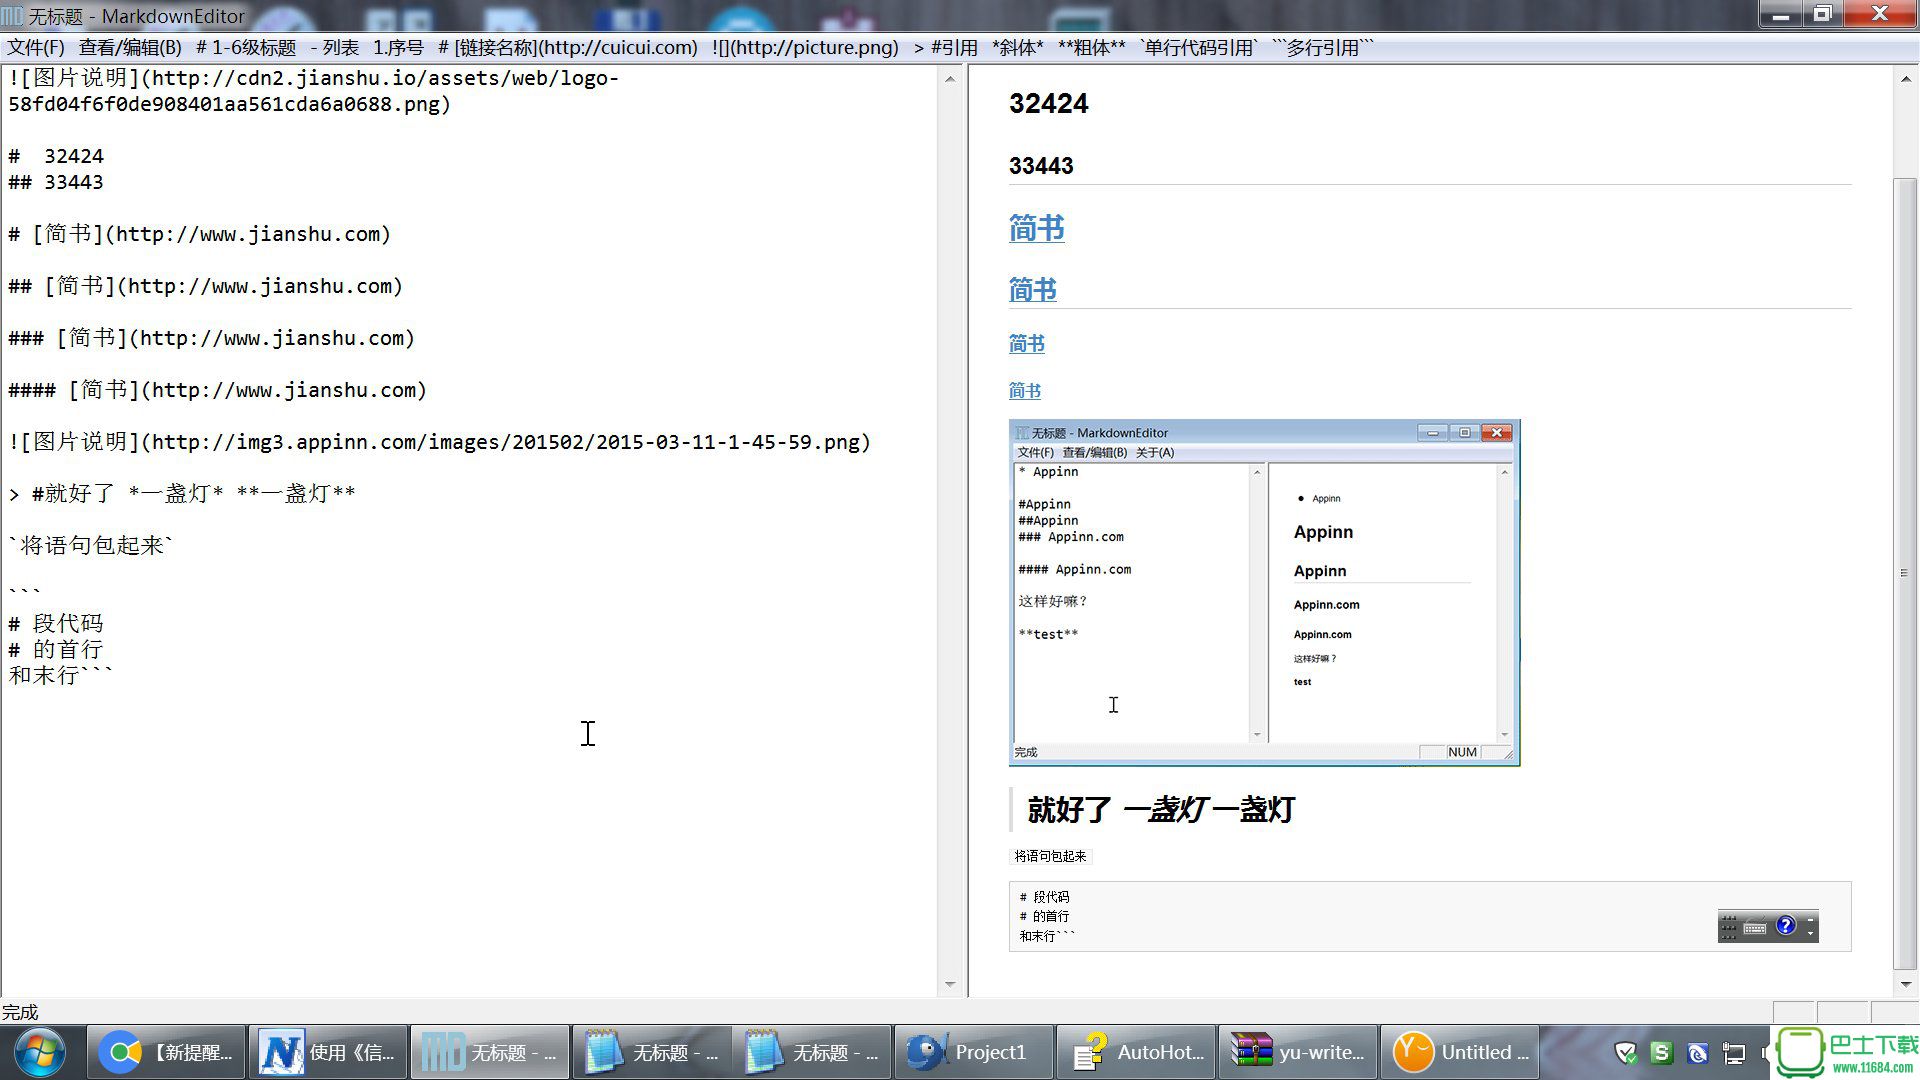Click editor pane scroll-down arrow
The image size is (1920, 1080).
click(x=949, y=985)
